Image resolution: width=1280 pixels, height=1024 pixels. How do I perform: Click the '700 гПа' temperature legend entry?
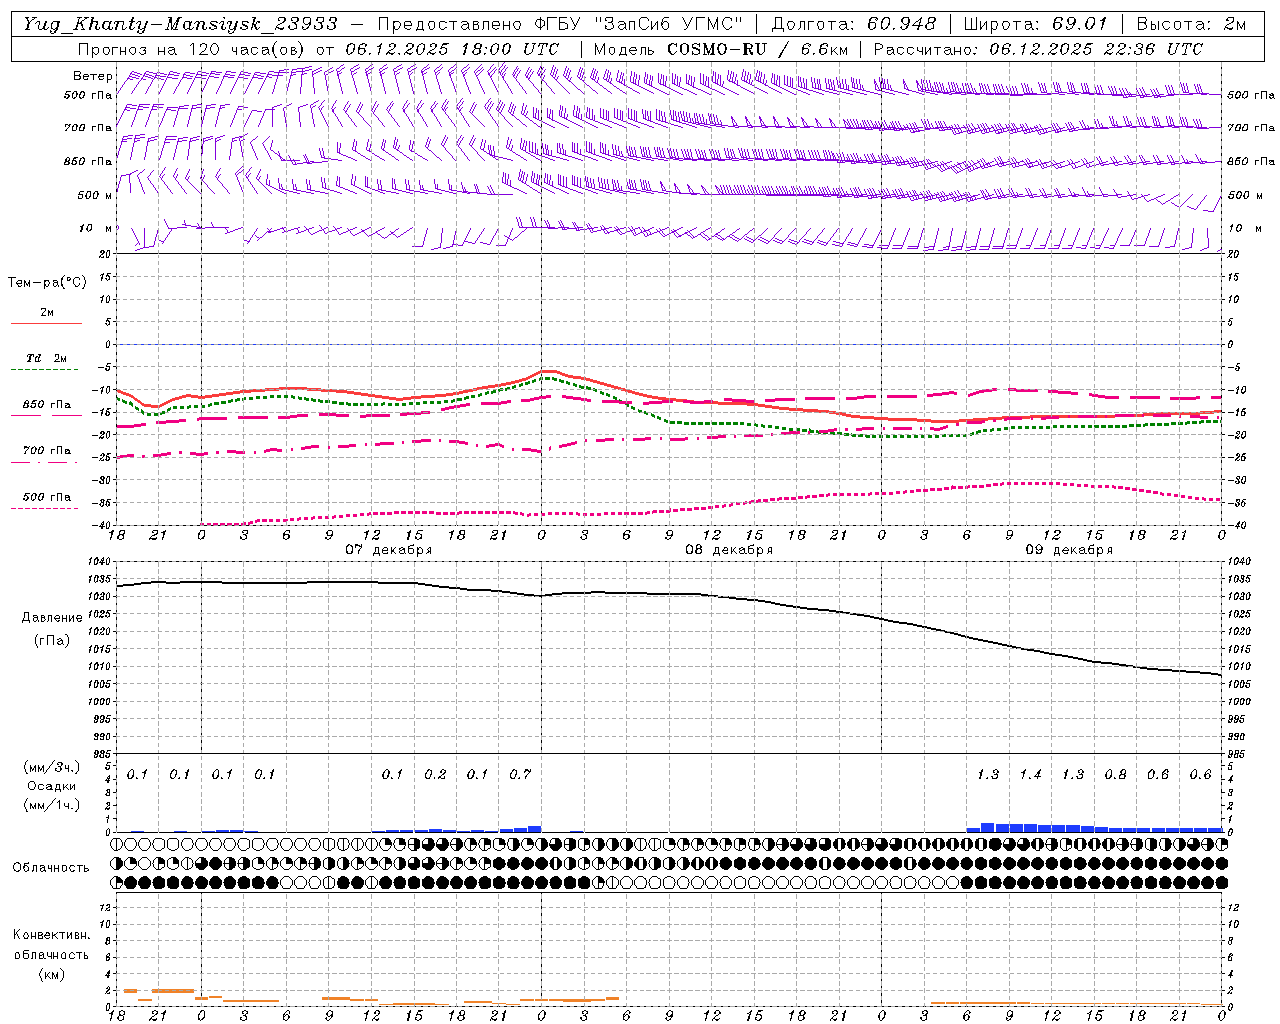pos(47,451)
